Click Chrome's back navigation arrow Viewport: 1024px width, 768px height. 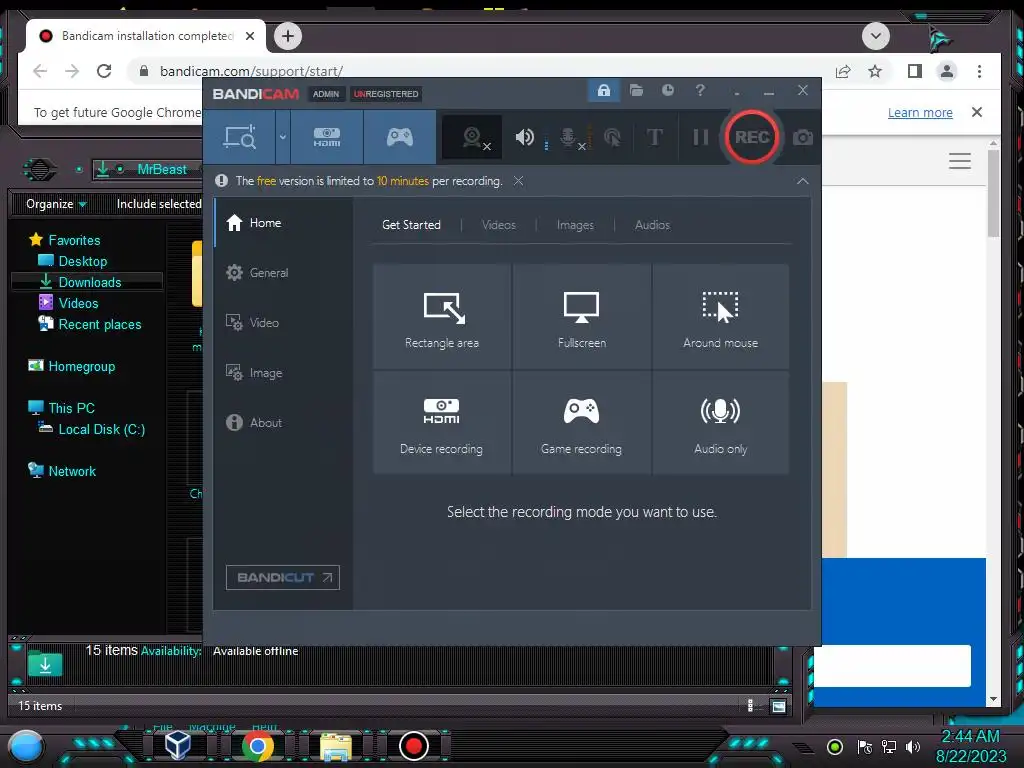[x=40, y=71]
